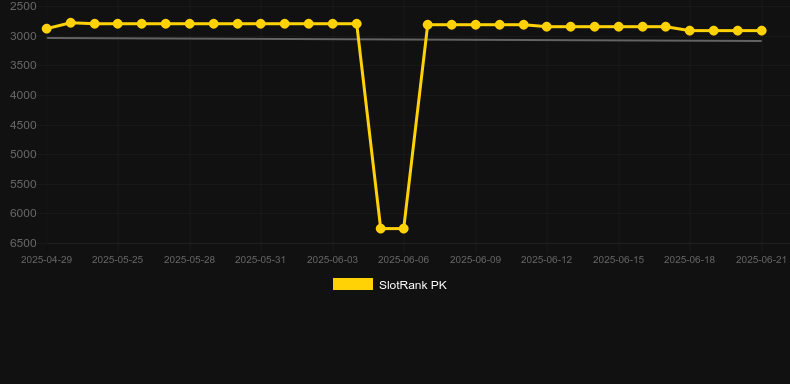This screenshot has height=384, width=790.
Task: Click the data point for 2025-06-12
Action: [547, 27]
